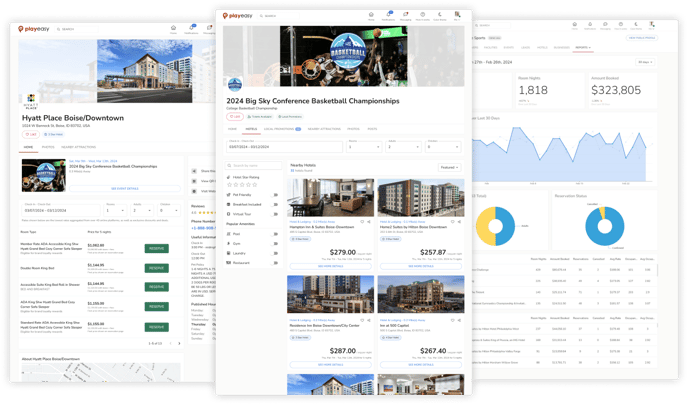Image resolution: width=688 pixels, height=405 pixels.
Task: Like the Hyatt Place Boise/Downtown hotel
Action: pyautogui.click(x=31, y=134)
